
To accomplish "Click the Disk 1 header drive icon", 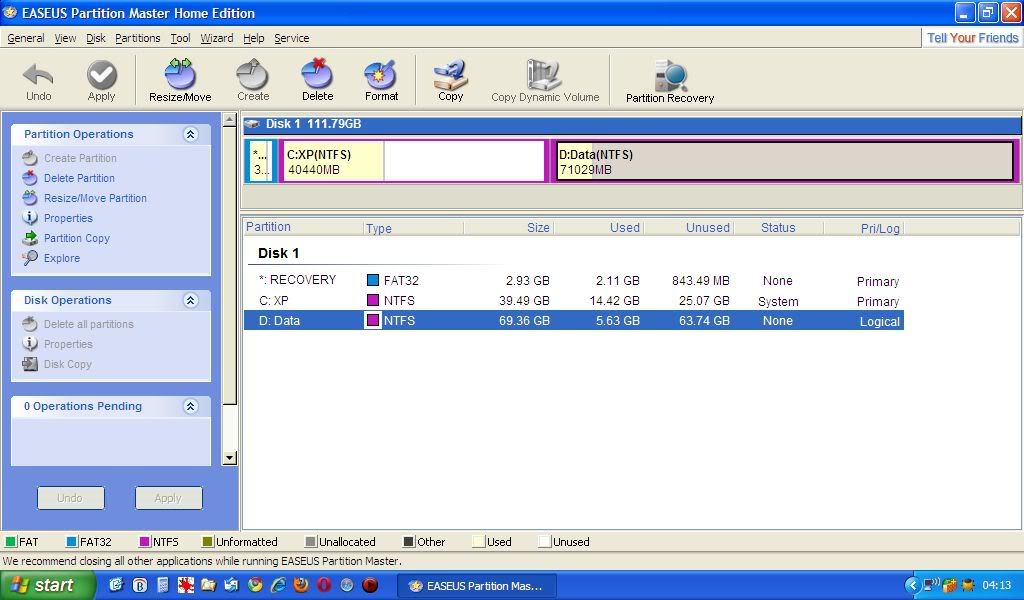I will pos(252,124).
